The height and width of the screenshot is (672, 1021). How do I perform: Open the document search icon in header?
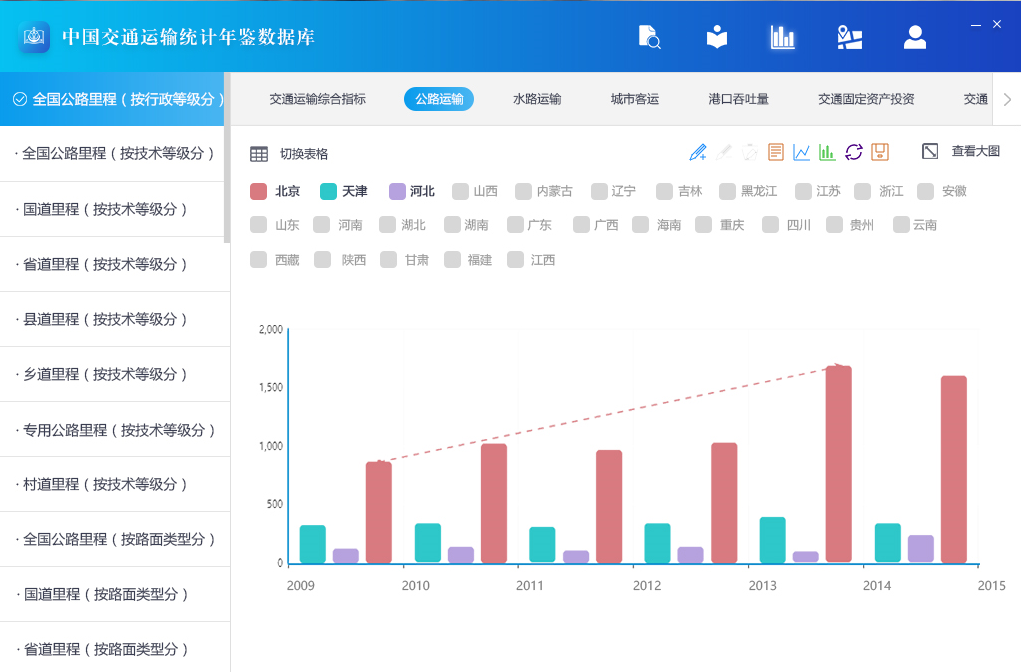click(x=649, y=37)
